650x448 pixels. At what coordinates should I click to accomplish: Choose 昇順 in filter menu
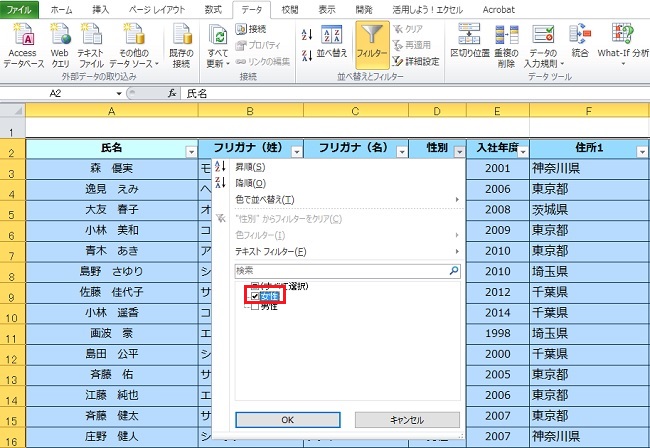tap(250, 167)
